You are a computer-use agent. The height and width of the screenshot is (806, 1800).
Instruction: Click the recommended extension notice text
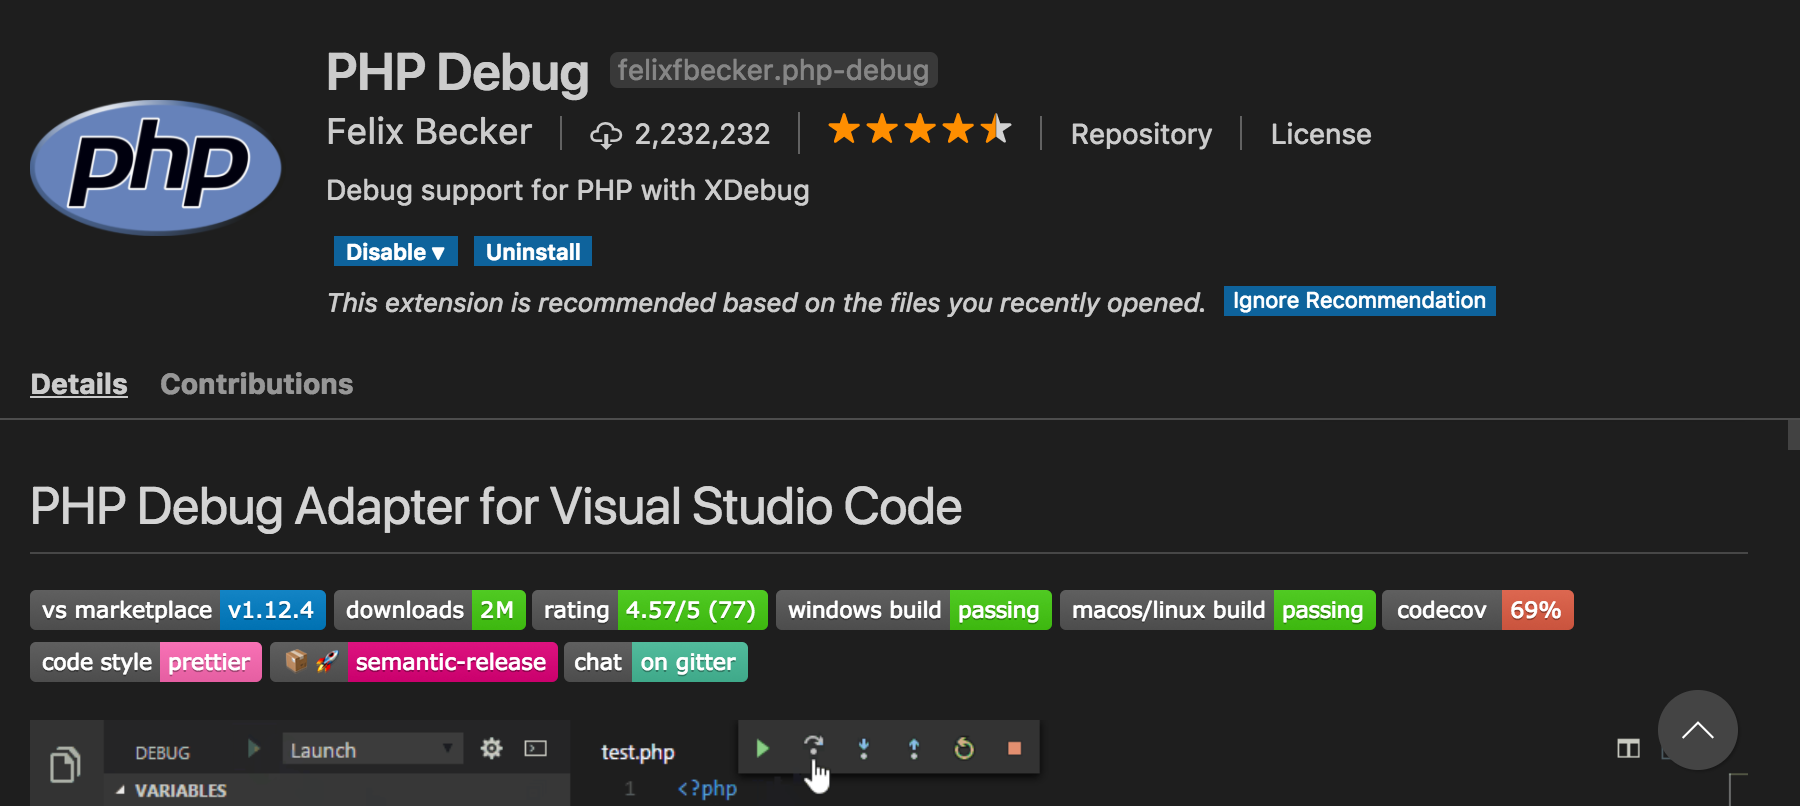coord(766,302)
